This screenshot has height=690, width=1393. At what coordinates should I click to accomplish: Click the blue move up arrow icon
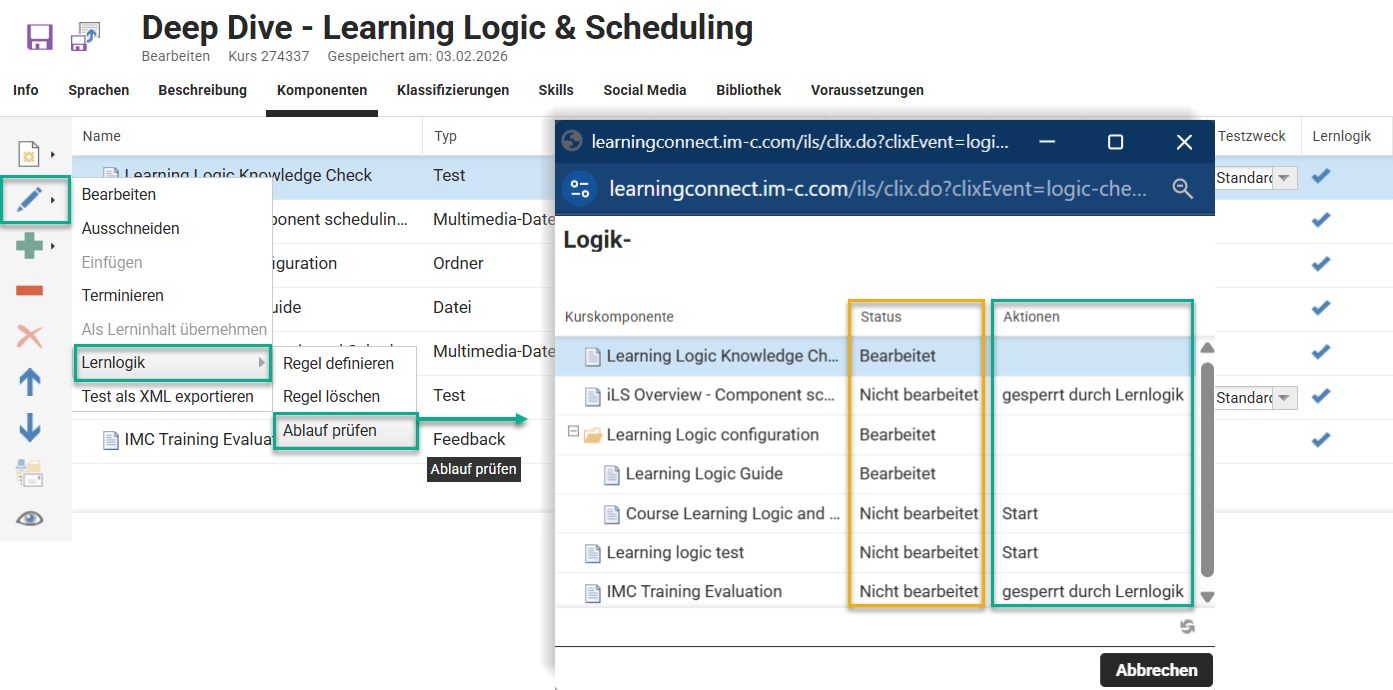[30, 381]
